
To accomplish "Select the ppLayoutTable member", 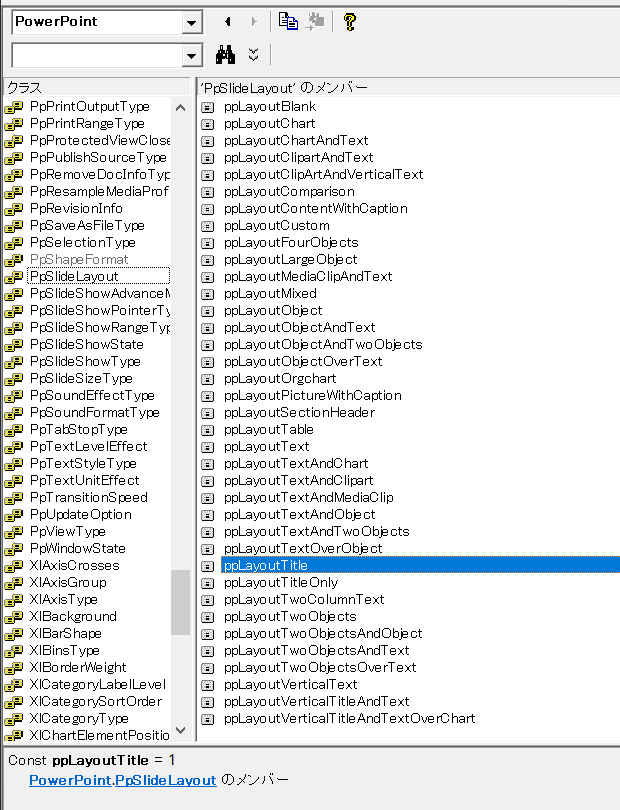I will tap(269, 430).
